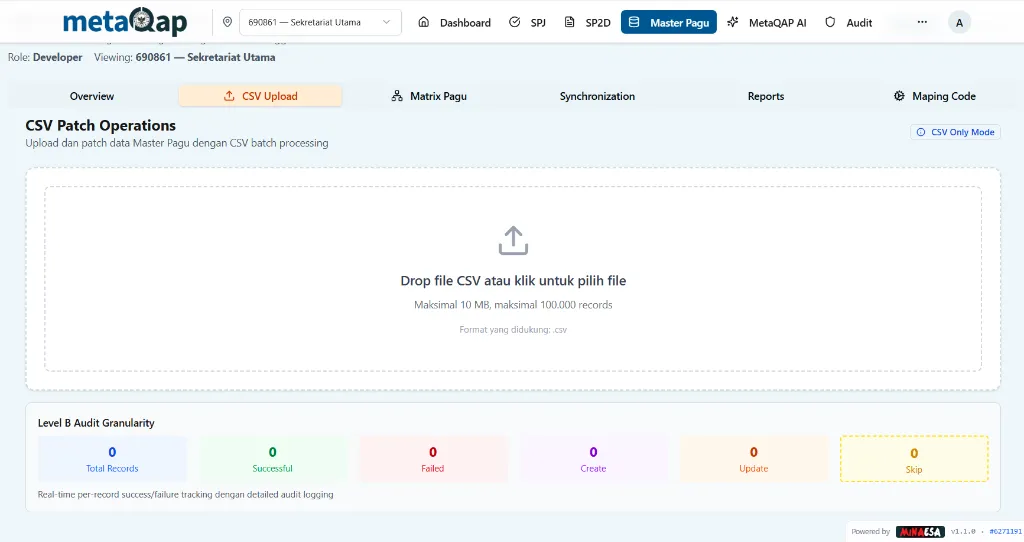The width and height of the screenshot is (1024, 542).
Task: Click the Role: Developer label
Action: (x=45, y=57)
